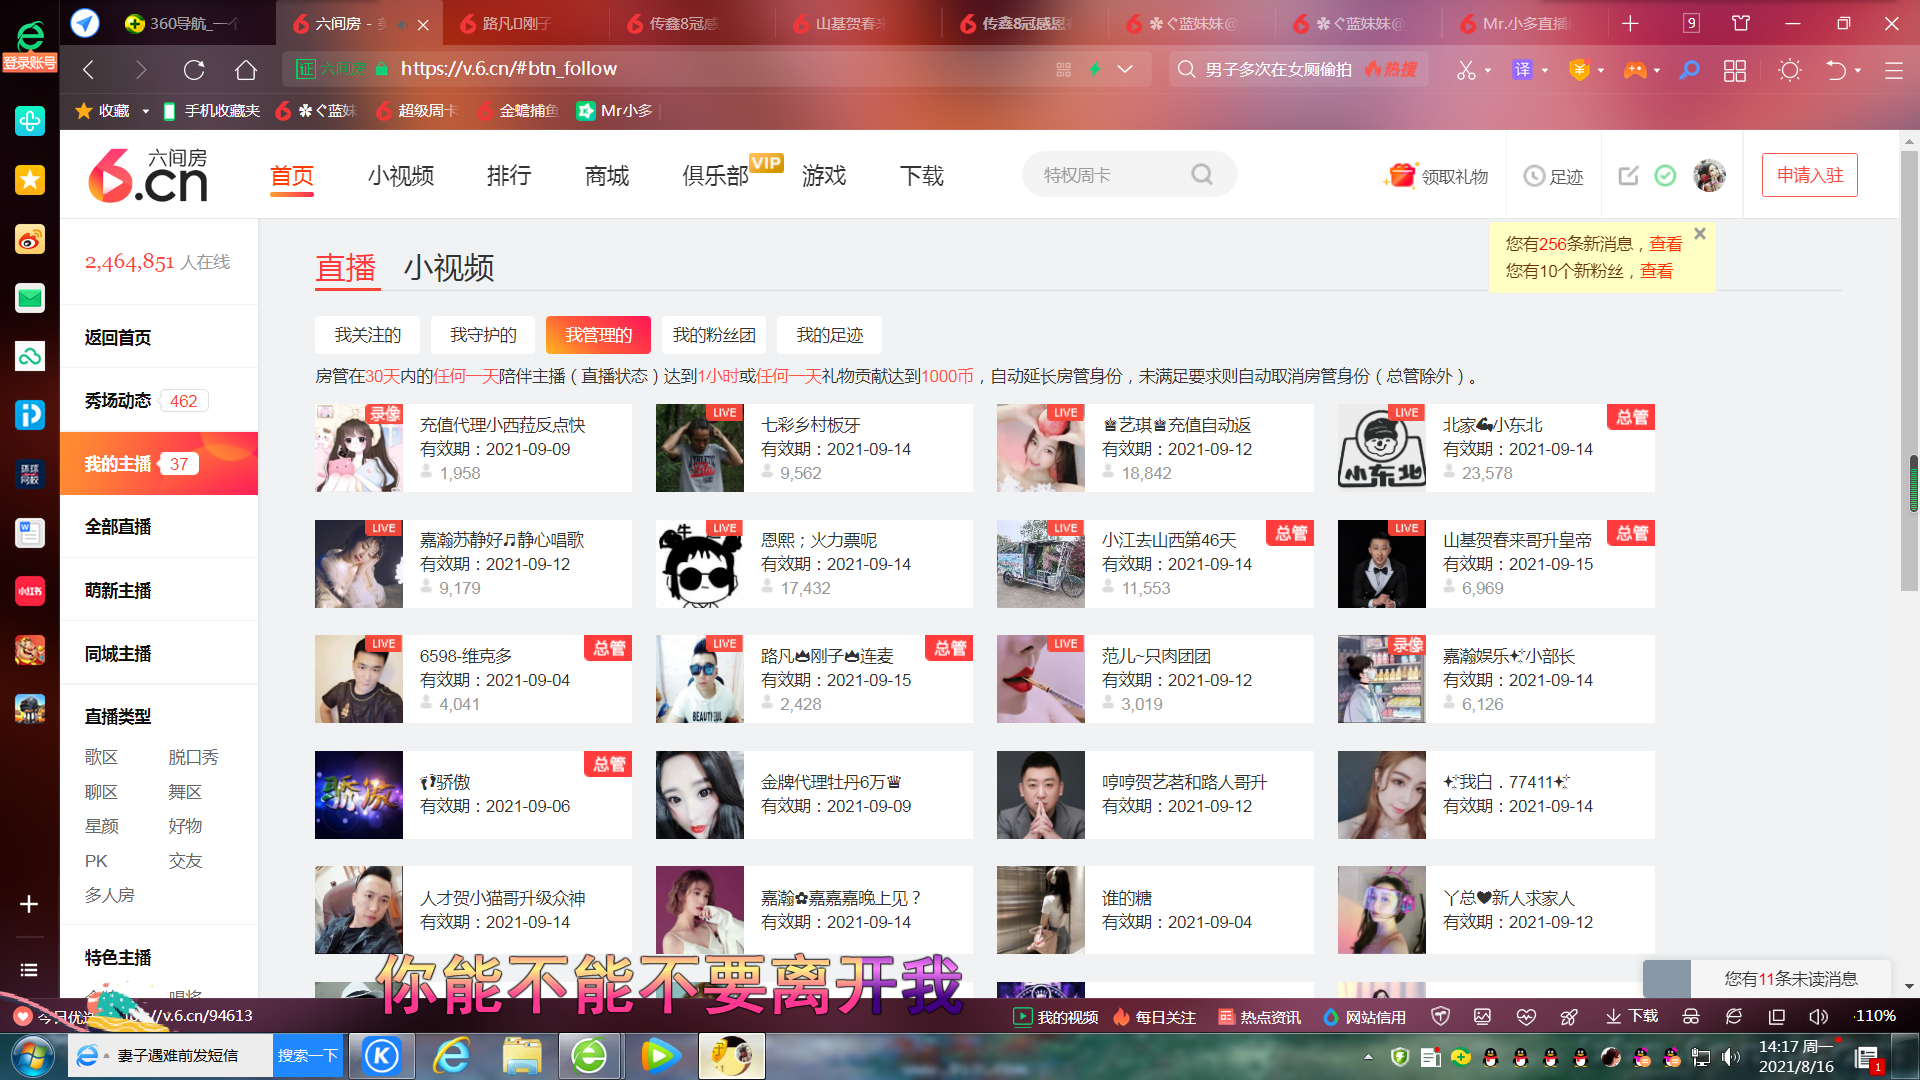Image resolution: width=1920 pixels, height=1080 pixels.
Task: Open the browser hamburger menu
Action: [x=1894, y=70]
